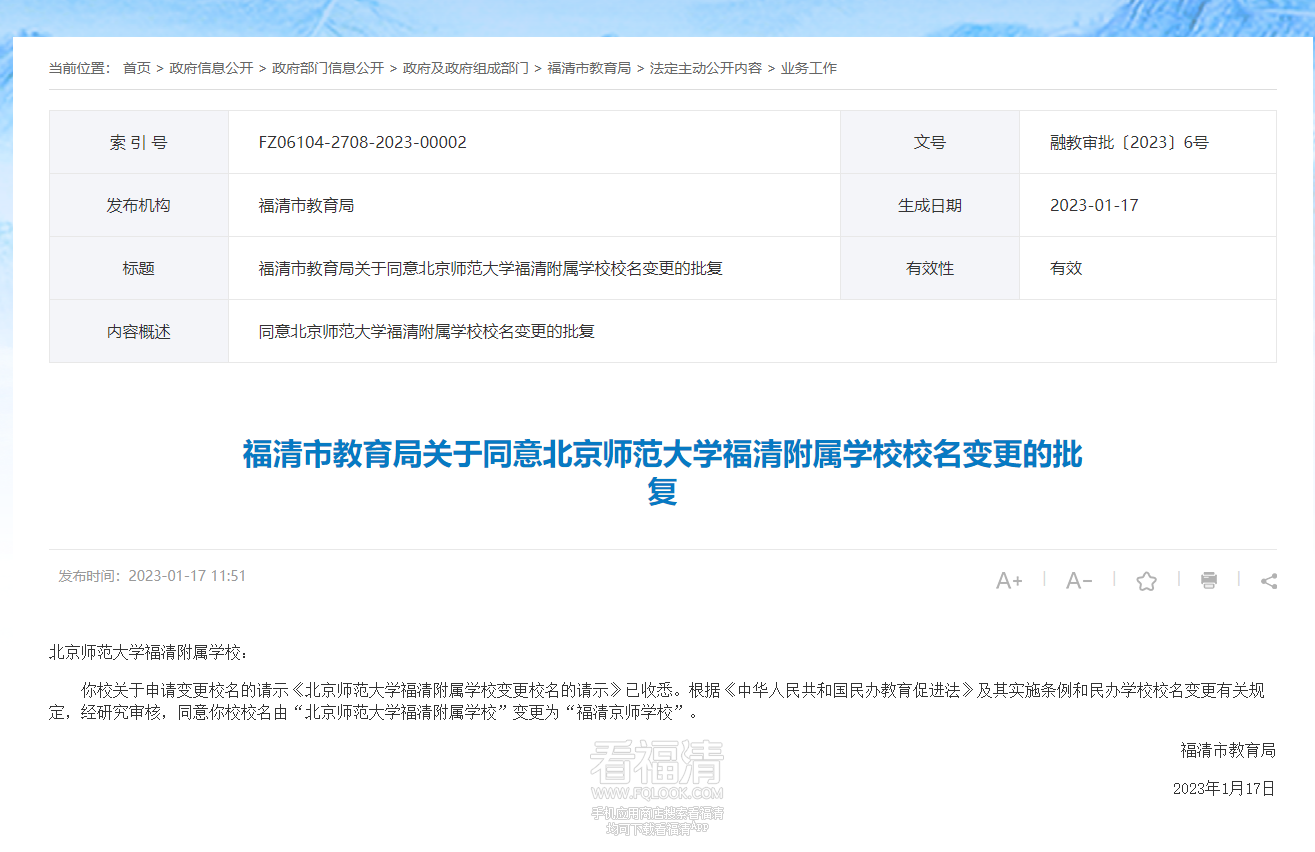Screen dimensions: 1315x852
Task: Click the 标题 label cell
Action: click(x=139, y=268)
